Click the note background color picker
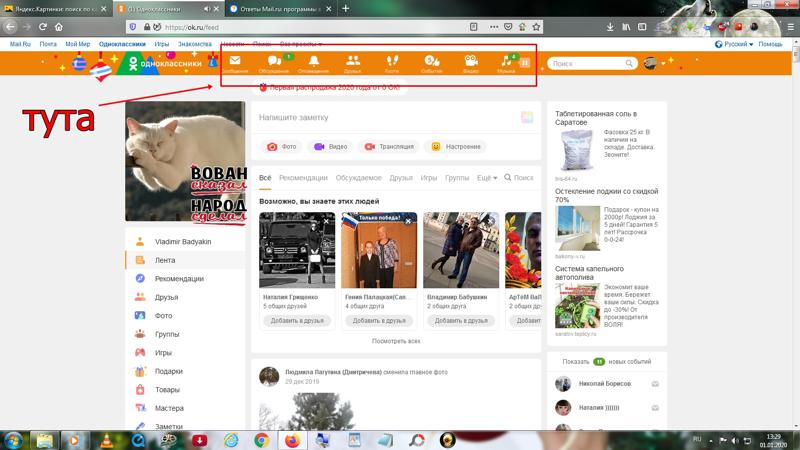Screen dimensions: 800x450 tap(526, 118)
